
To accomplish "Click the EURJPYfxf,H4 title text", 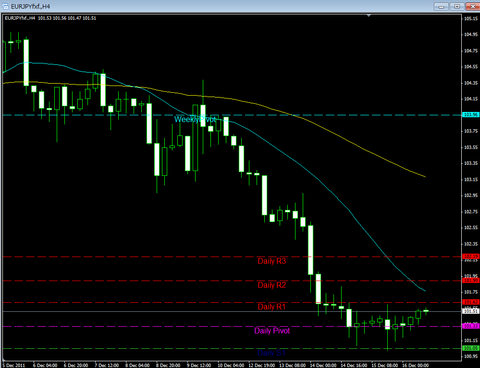I will 30,7.
